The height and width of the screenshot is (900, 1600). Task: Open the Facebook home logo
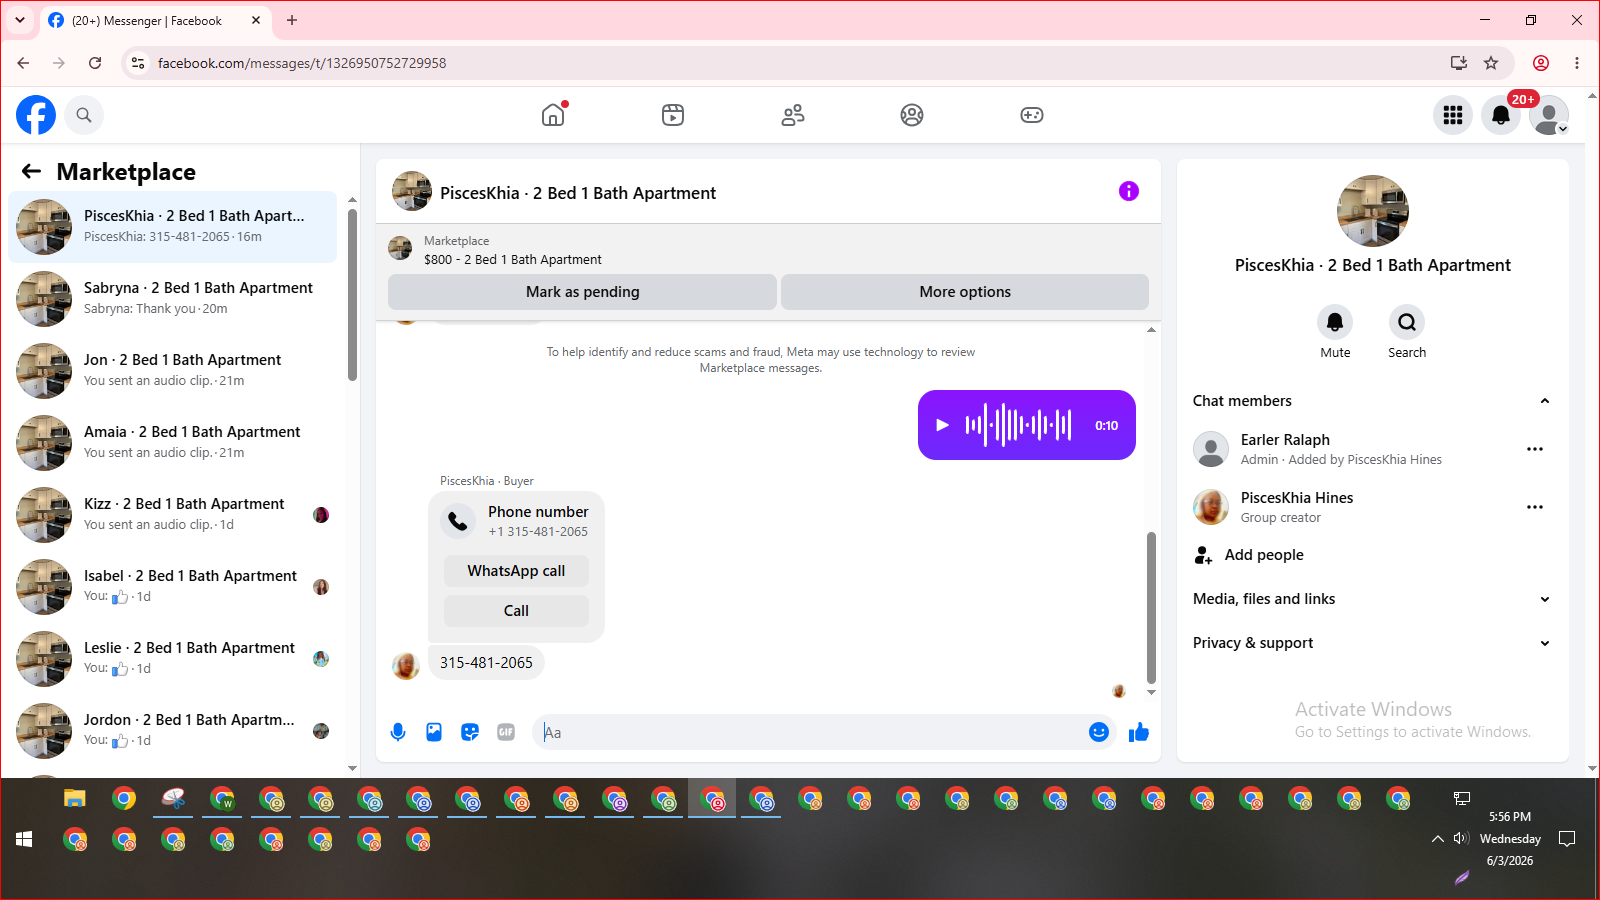(36, 115)
